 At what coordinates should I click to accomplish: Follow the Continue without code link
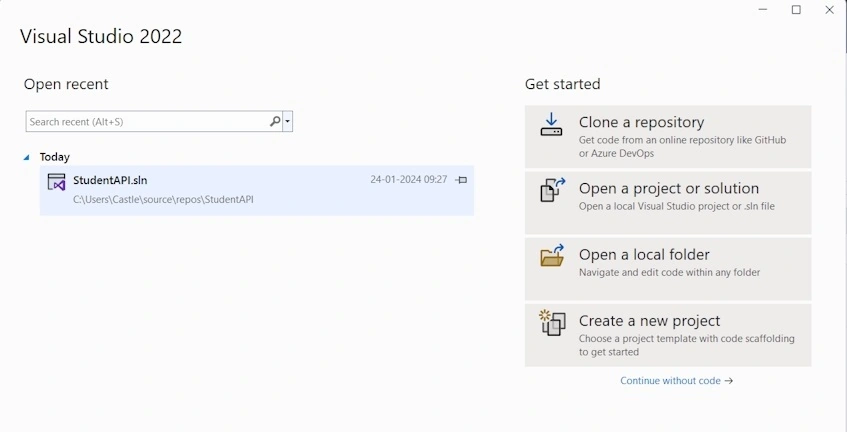[676, 381]
